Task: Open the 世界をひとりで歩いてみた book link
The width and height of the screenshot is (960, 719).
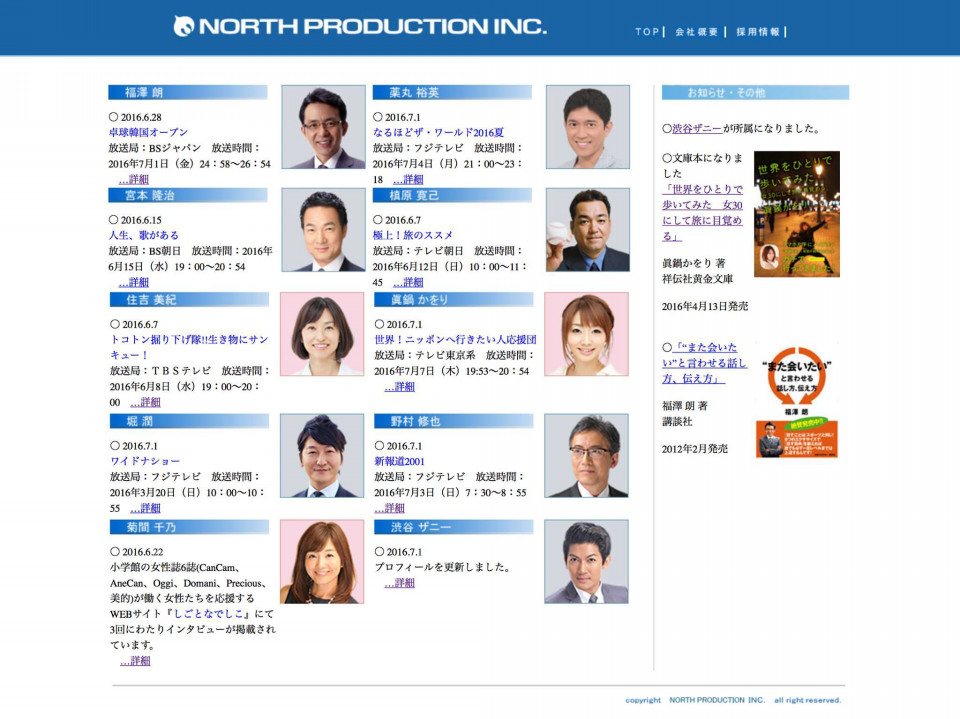Action: [x=703, y=213]
